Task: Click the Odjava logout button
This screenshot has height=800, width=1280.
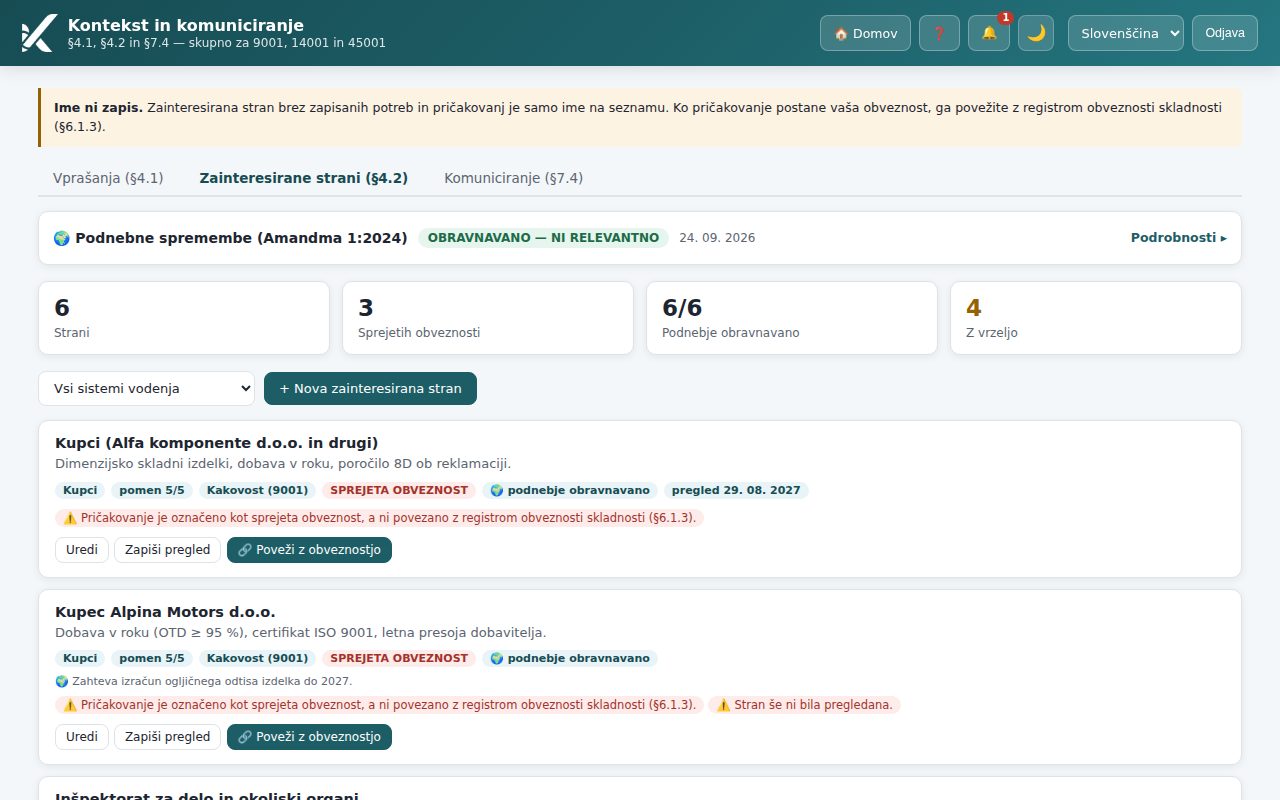Action: point(1225,33)
